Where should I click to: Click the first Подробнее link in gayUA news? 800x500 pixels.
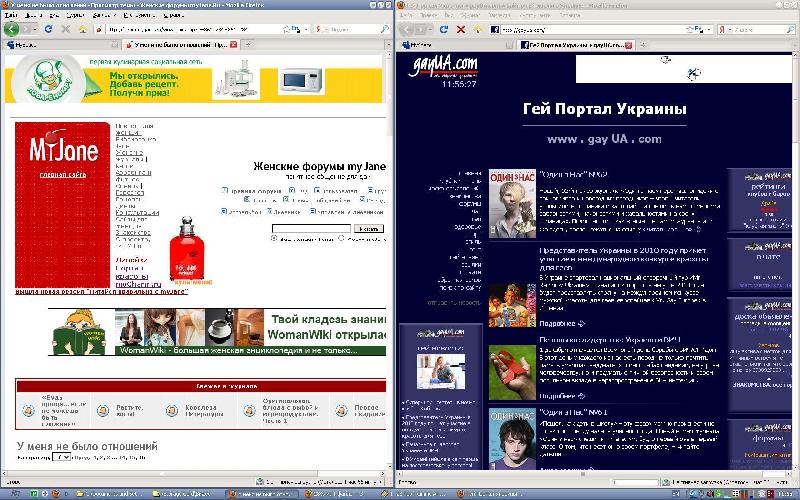tap(562, 323)
